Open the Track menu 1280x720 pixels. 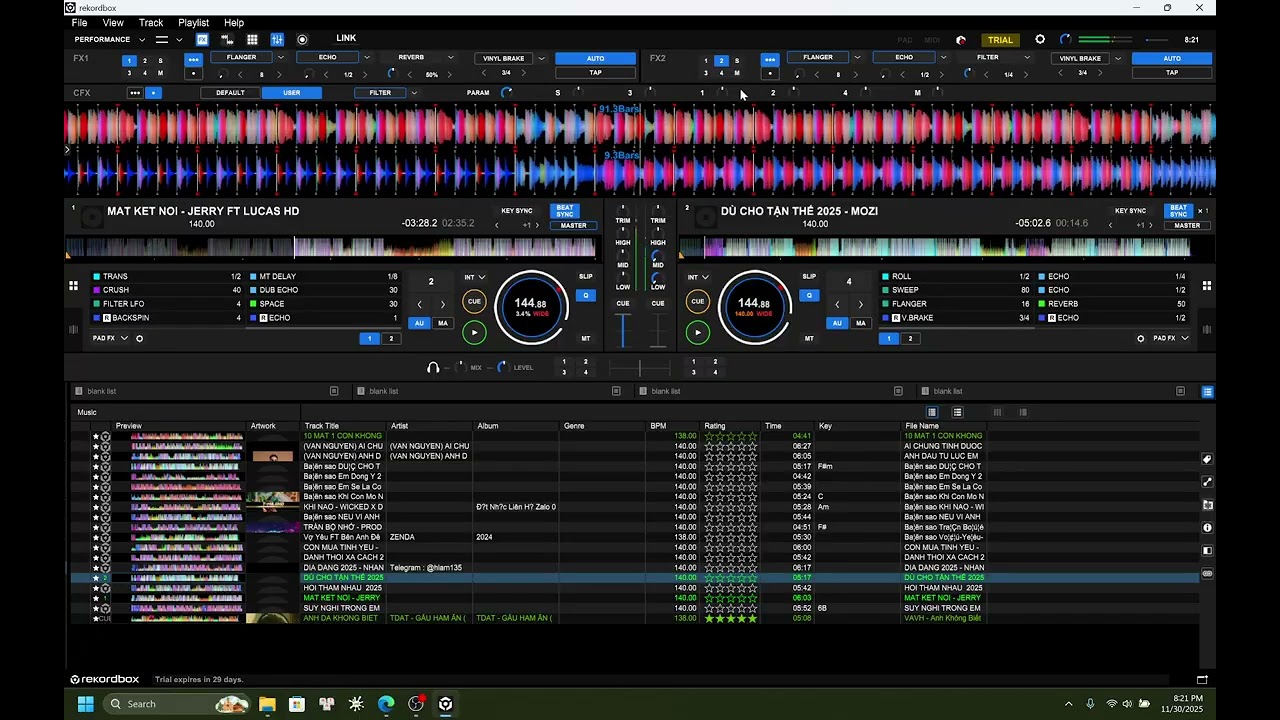point(151,23)
